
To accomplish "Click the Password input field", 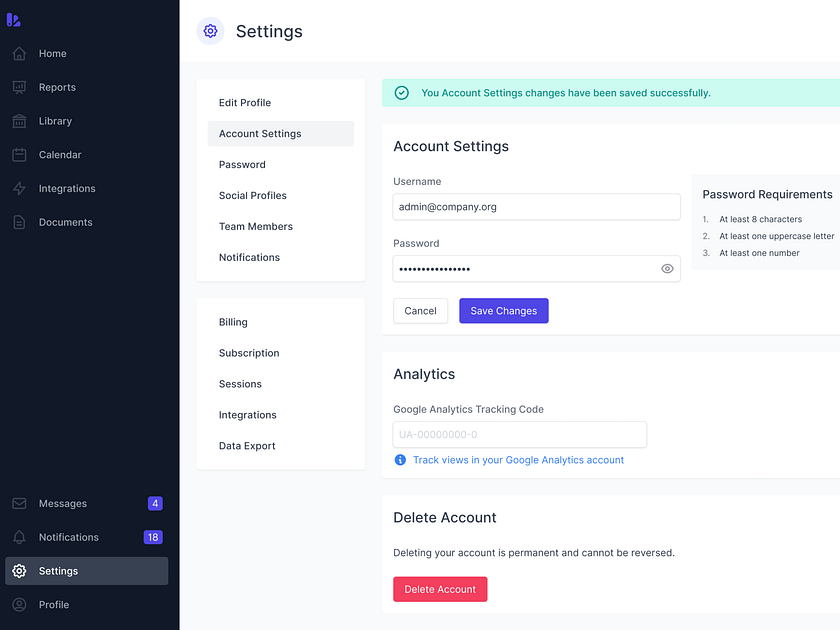I will (x=536, y=269).
